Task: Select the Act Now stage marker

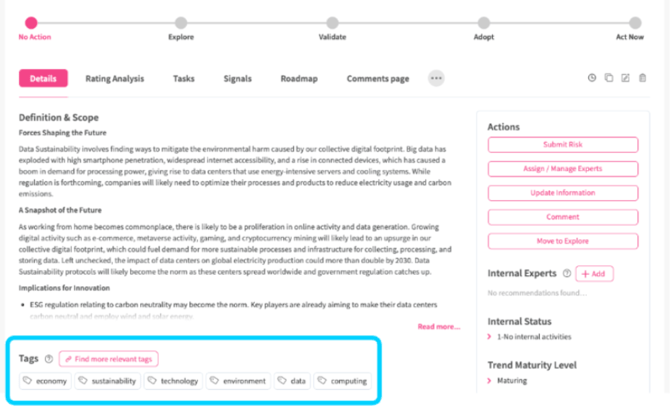Action: pyautogui.click(x=635, y=23)
